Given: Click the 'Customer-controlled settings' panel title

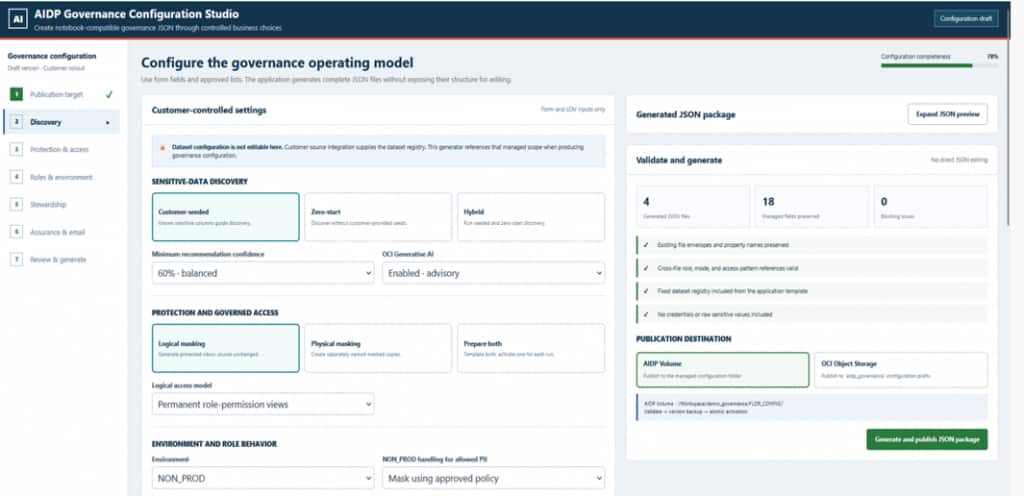Looking at the screenshot, I should pyautogui.click(x=209, y=110).
